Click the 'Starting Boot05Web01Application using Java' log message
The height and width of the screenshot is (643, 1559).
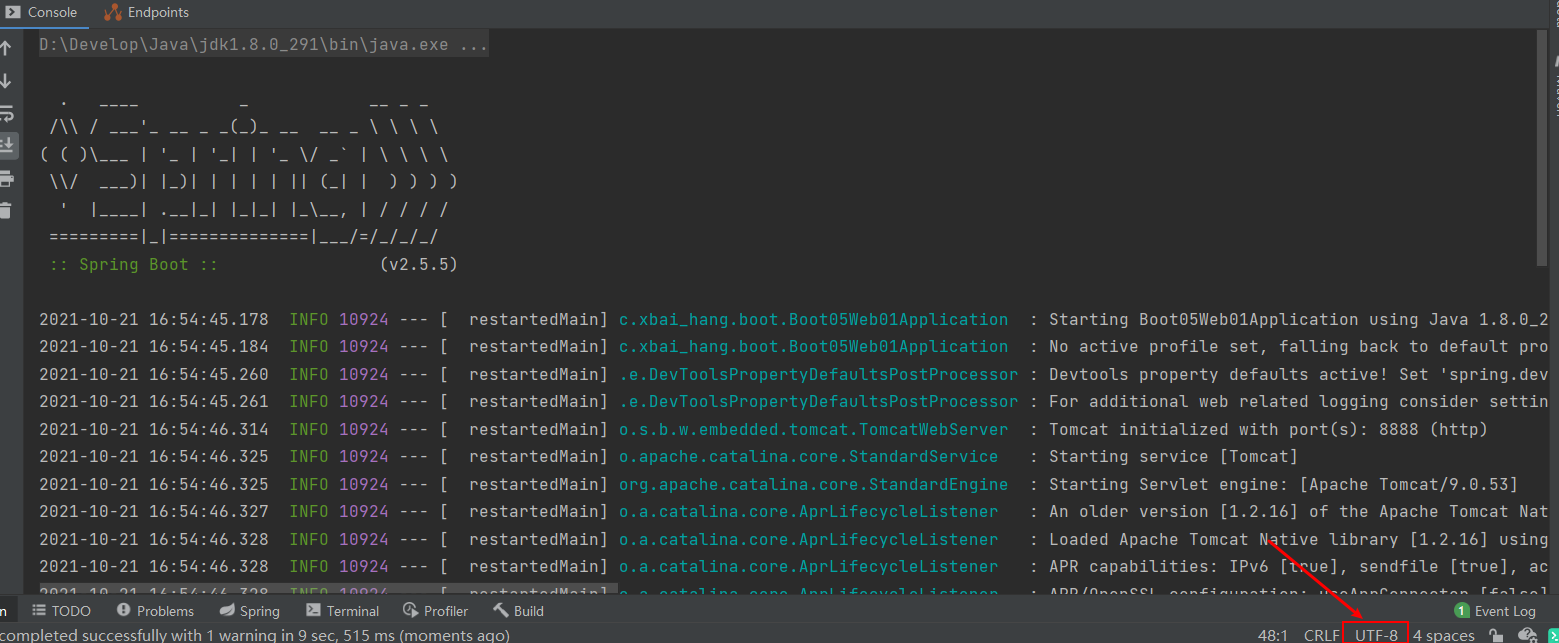point(1298,320)
